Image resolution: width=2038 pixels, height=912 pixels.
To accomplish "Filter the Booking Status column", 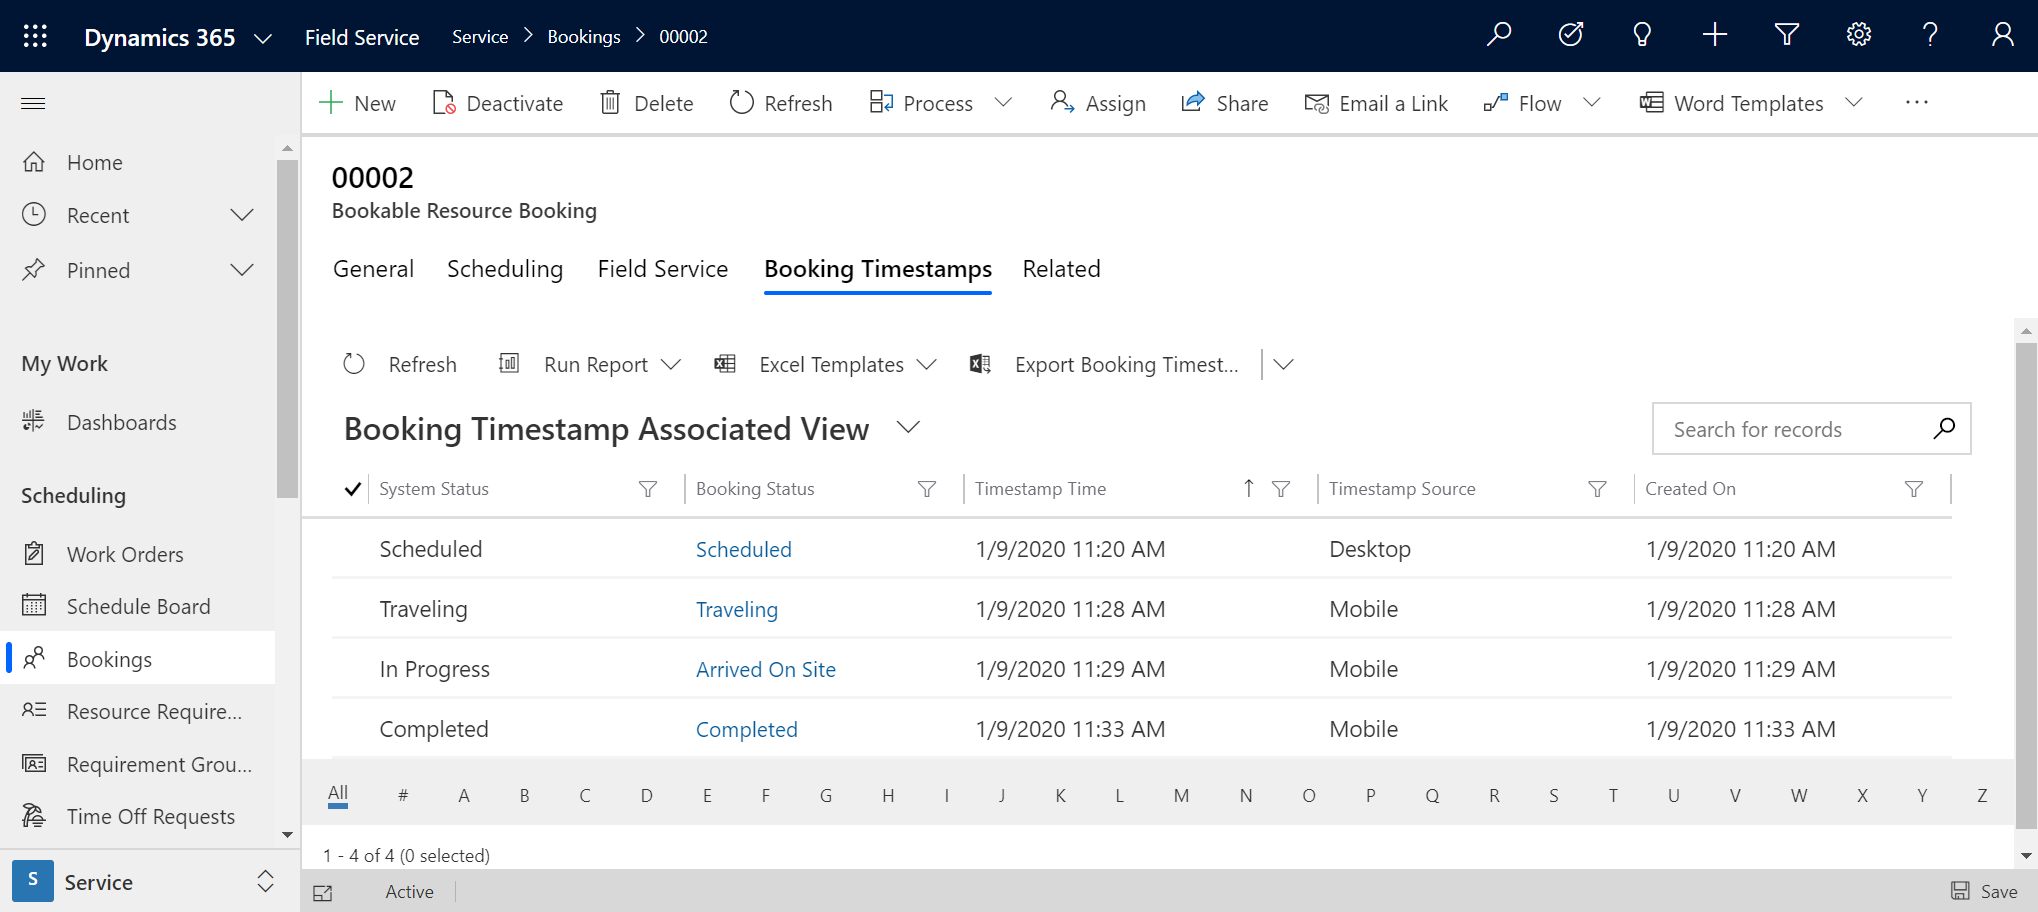I will pyautogui.click(x=927, y=489).
